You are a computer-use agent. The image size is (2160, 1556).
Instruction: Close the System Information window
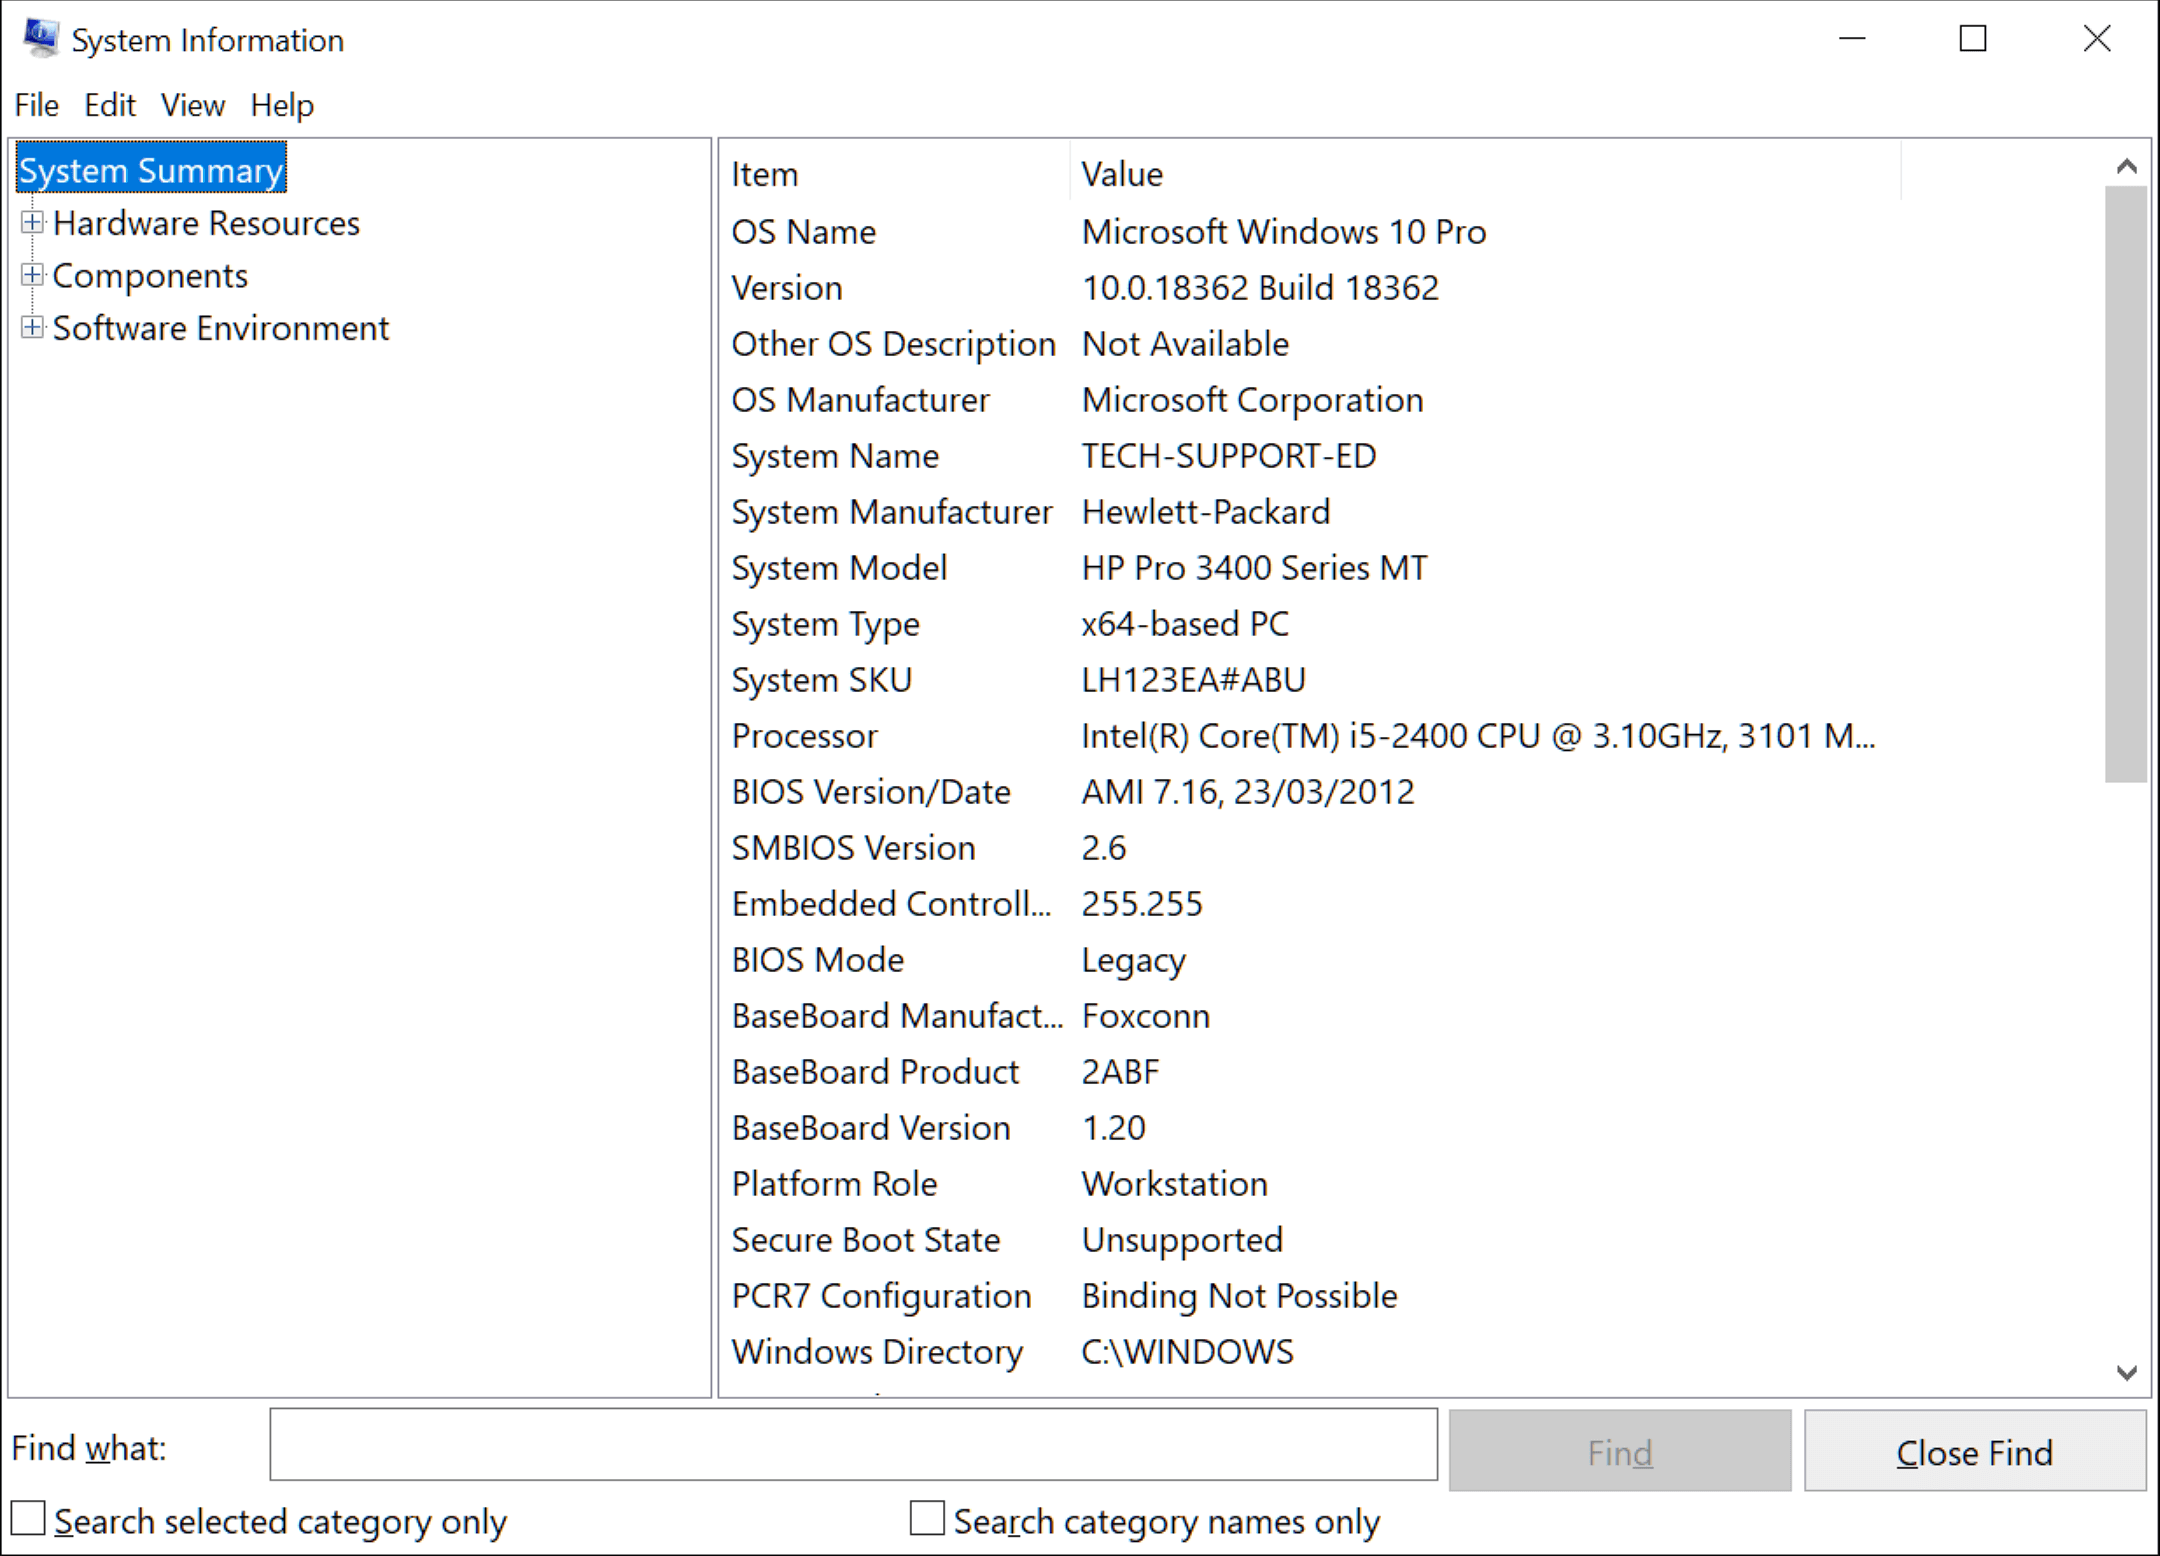pos(2097,39)
